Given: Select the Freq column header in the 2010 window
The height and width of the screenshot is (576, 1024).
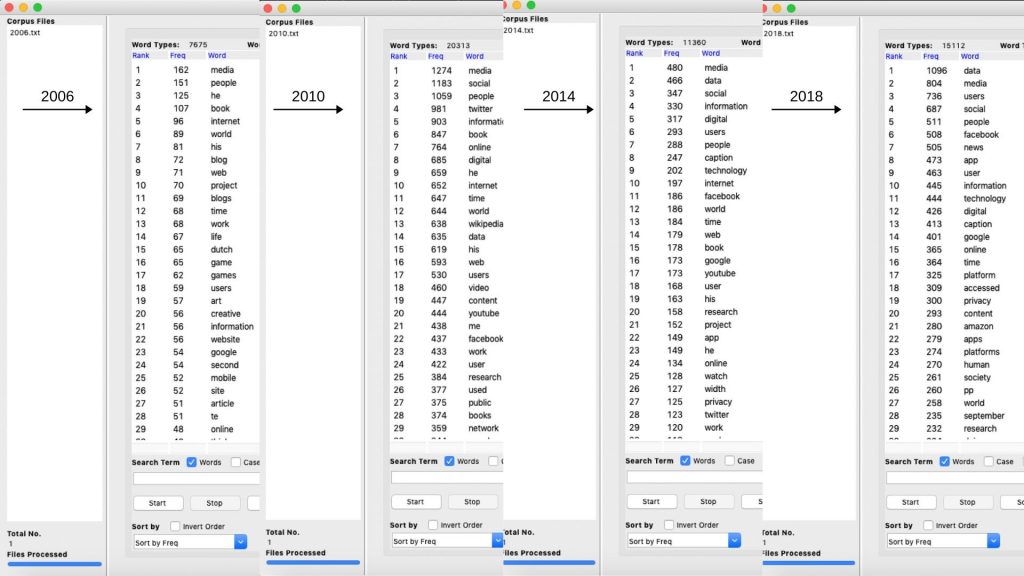Looking at the screenshot, I should pos(436,57).
